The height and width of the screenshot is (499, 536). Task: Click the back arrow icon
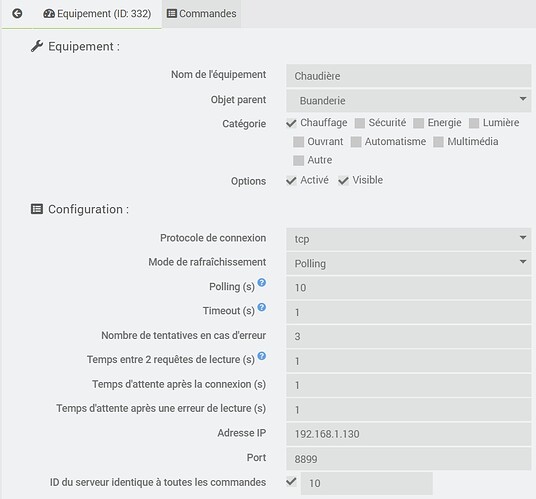17,14
